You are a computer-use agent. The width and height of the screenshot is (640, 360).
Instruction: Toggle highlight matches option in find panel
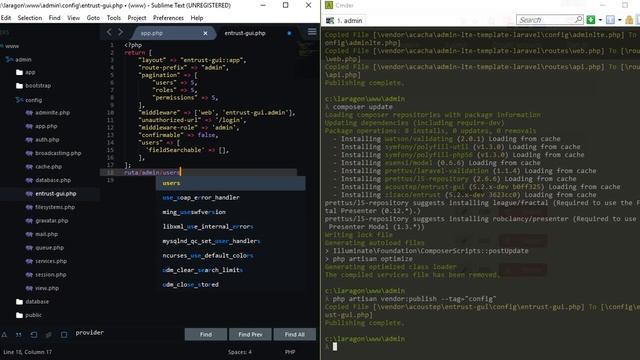click(64, 335)
